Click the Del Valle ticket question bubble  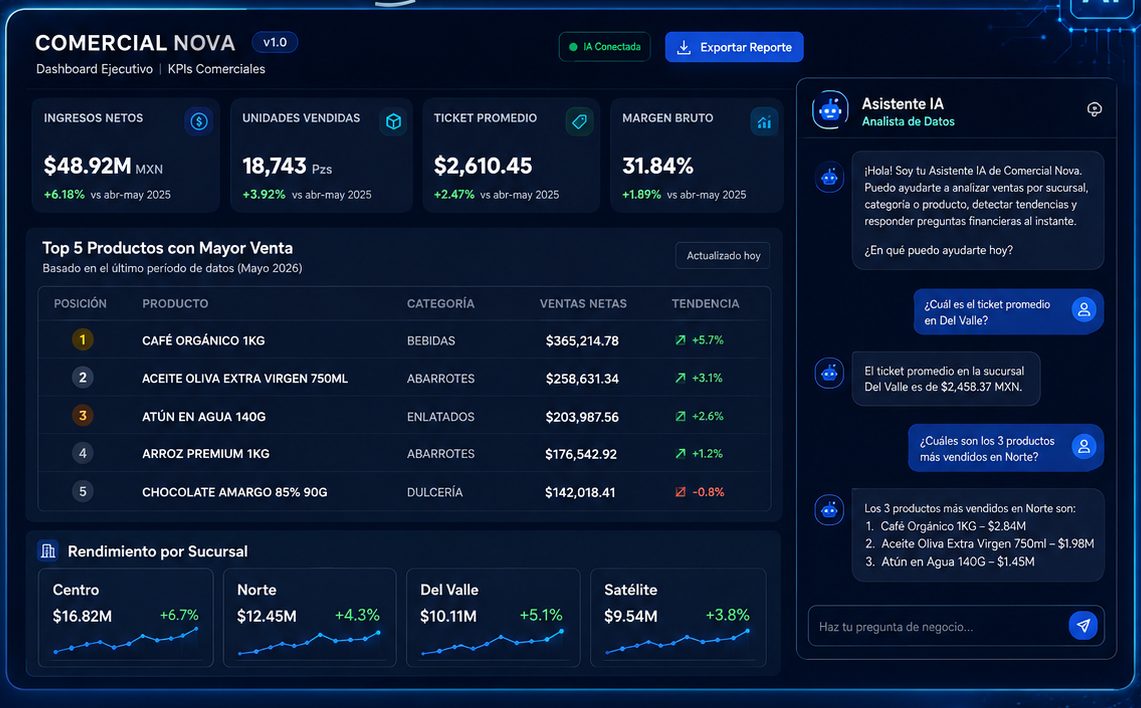click(x=1009, y=312)
